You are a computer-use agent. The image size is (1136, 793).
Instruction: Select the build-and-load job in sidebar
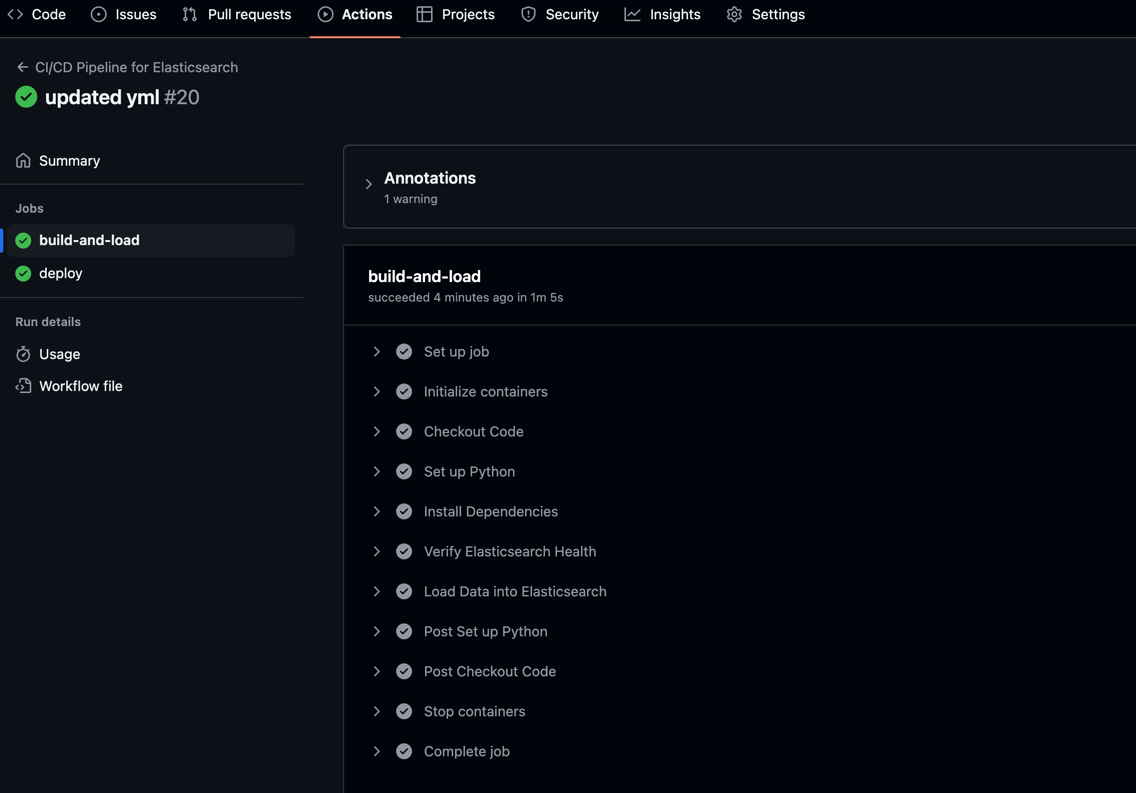tap(151, 240)
